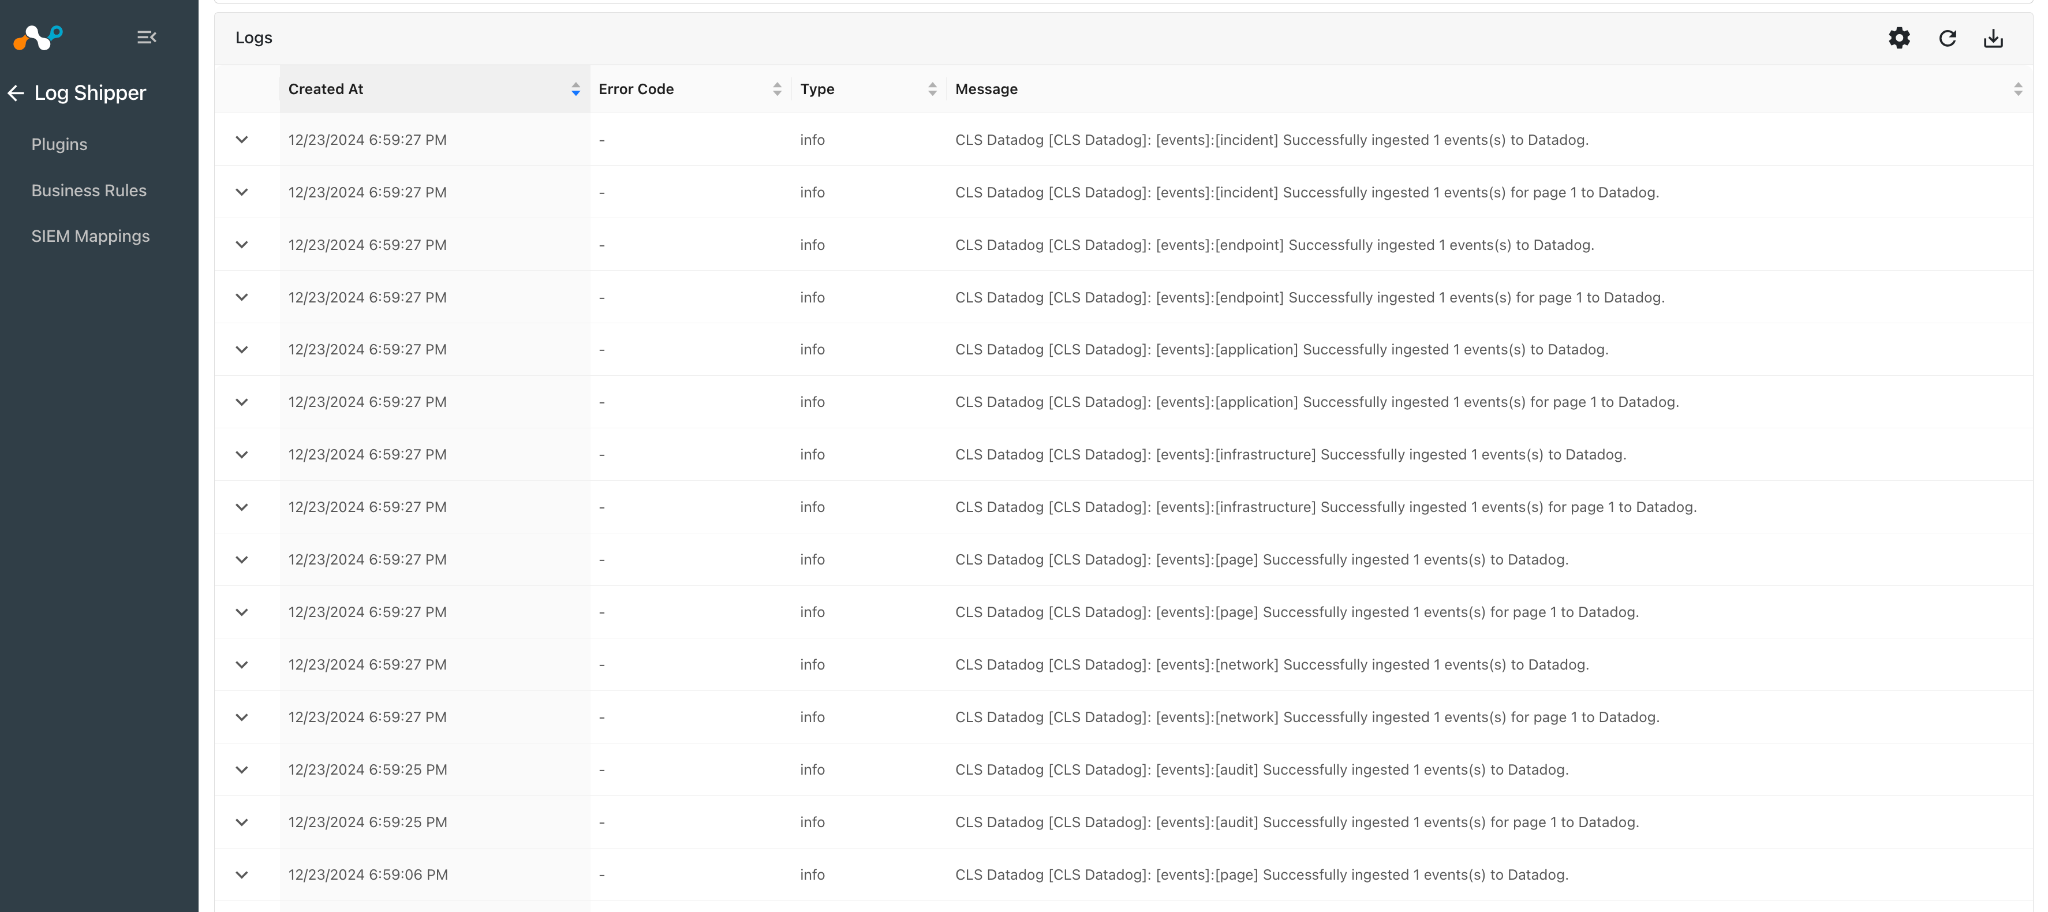Click 'info' type in the [endpoint] 'for page 1' row
This screenshot has height=912, width=2048.
click(x=812, y=297)
